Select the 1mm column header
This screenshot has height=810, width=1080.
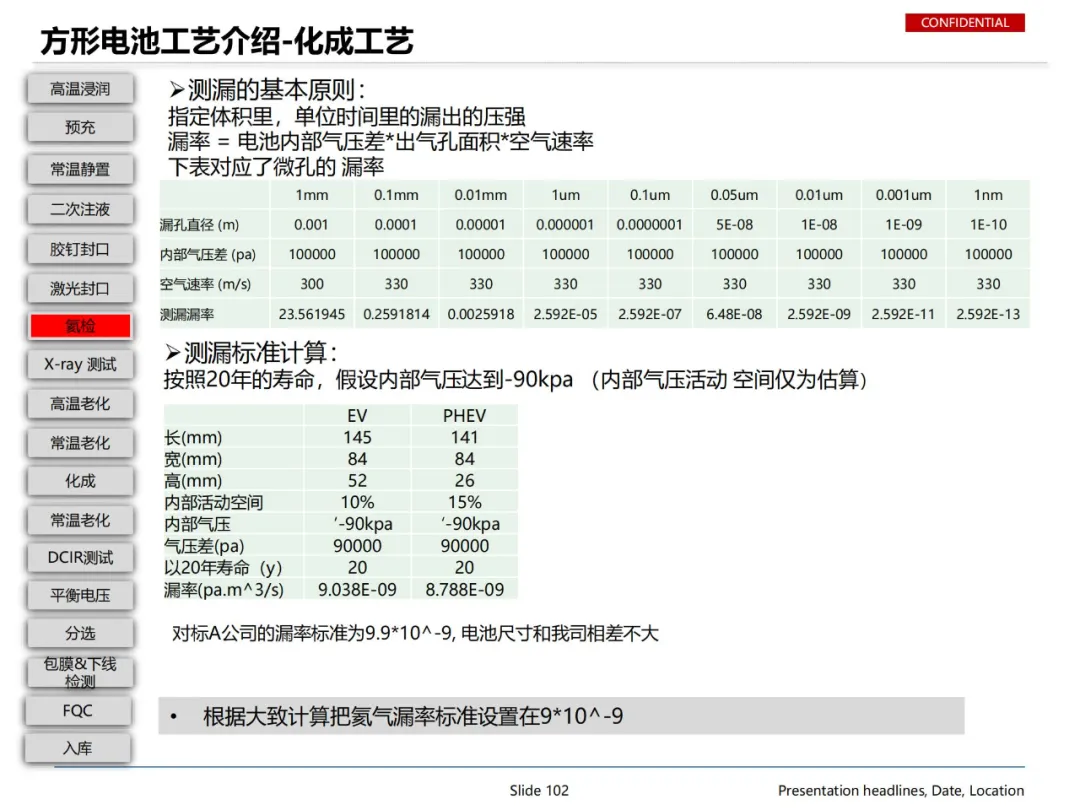pyautogui.click(x=312, y=195)
